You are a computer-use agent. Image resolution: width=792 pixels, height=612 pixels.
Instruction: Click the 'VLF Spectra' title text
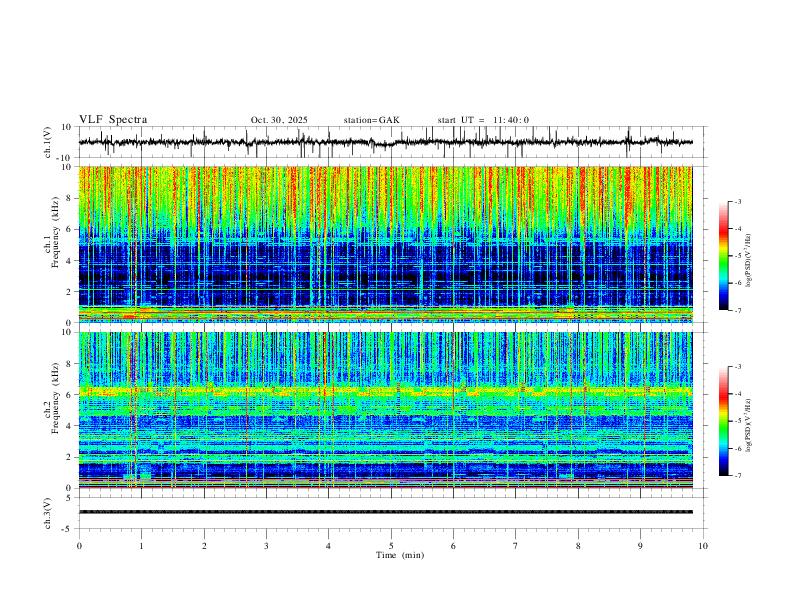click(x=113, y=120)
